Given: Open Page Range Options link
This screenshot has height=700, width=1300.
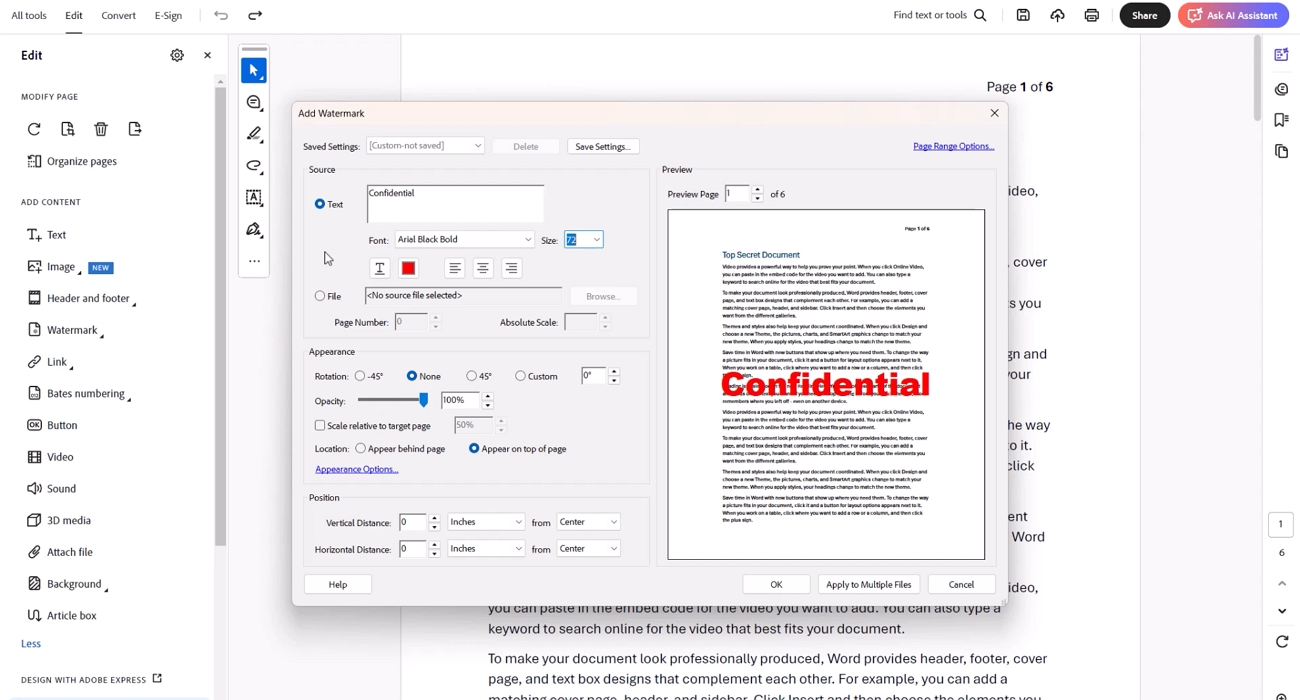Looking at the screenshot, I should point(953,146).
